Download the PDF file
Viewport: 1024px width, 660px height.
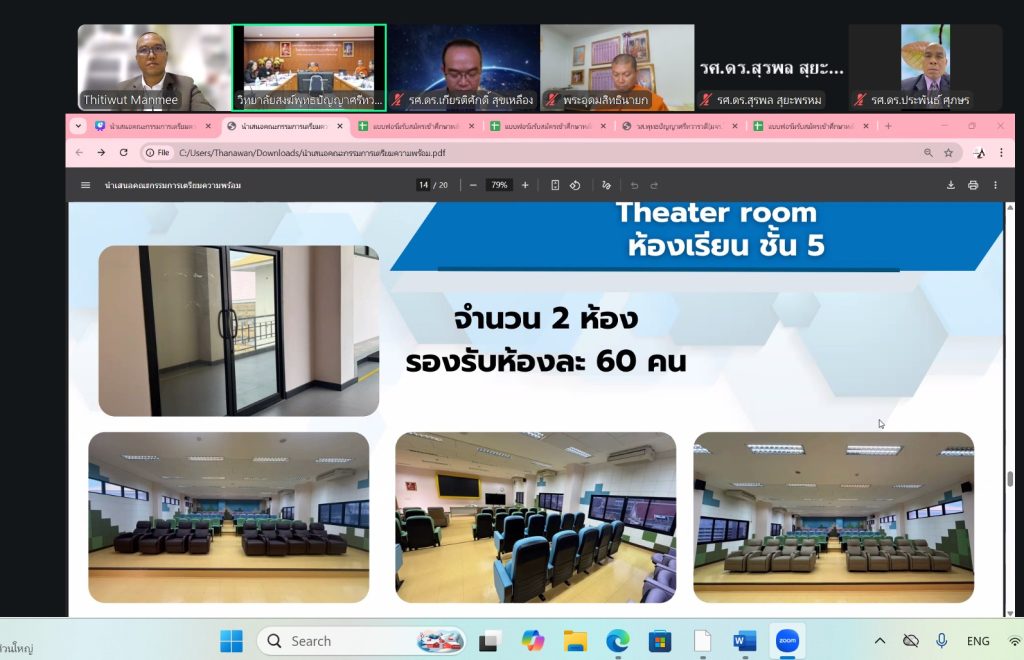click(951, 185)
